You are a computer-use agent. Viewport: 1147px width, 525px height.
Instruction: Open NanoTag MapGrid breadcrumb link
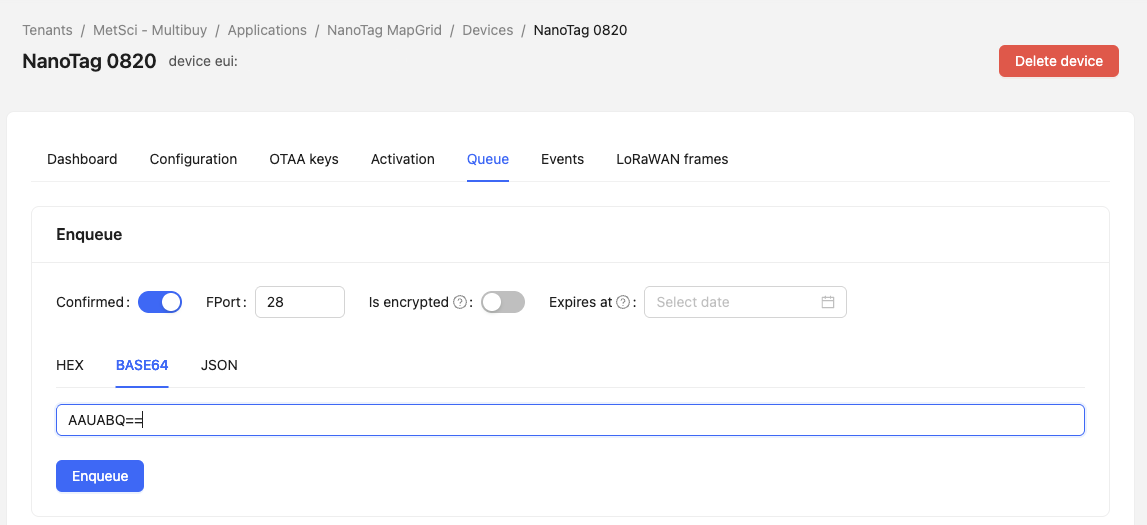(x=384, y=30)
